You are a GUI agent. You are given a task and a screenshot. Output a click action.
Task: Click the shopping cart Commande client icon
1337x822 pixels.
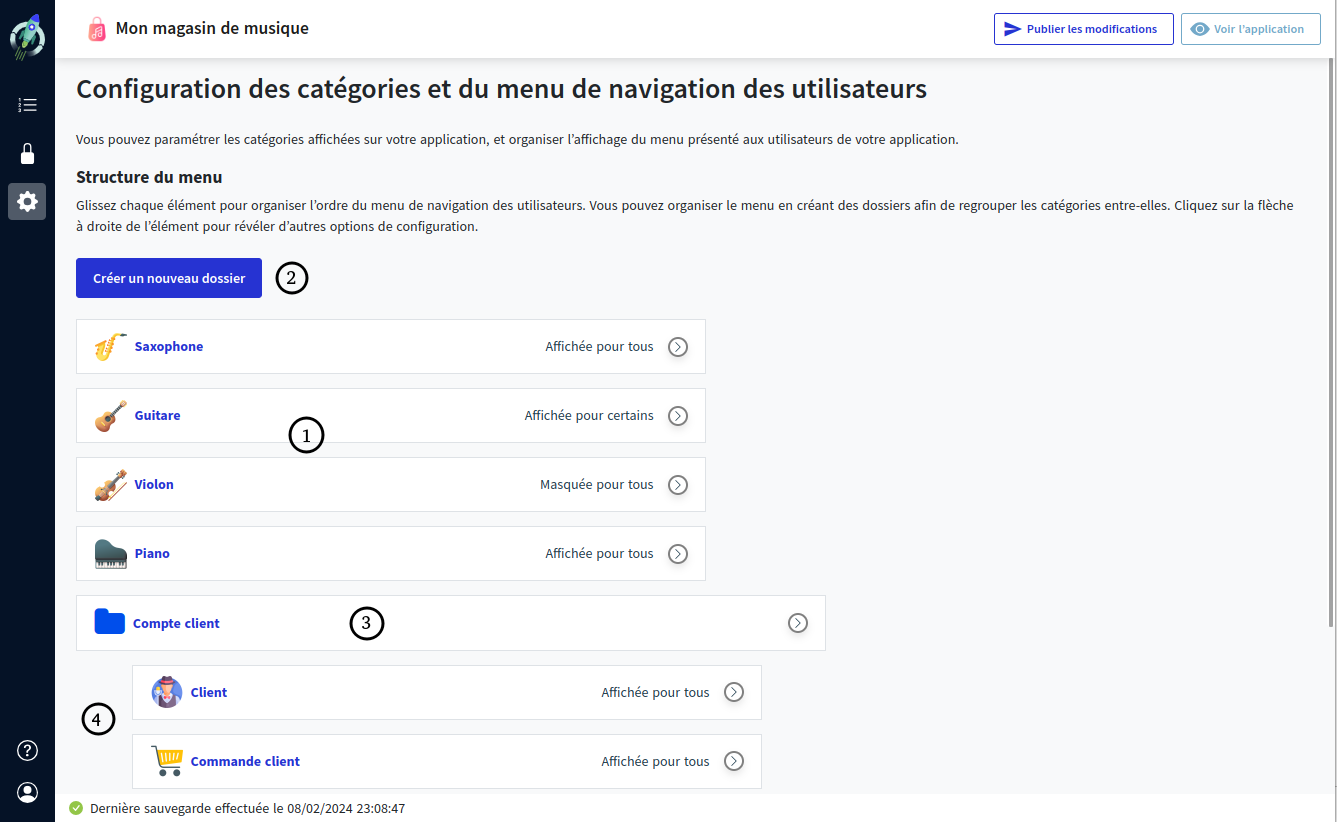tap(167, 761)
